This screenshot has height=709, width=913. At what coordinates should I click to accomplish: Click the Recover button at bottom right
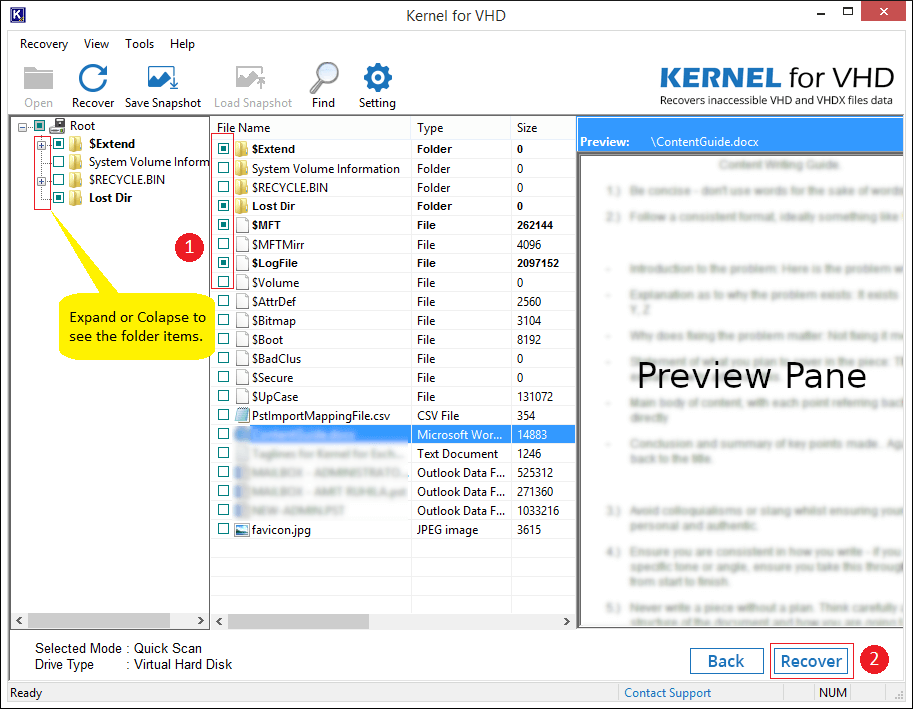coord(811,661)
